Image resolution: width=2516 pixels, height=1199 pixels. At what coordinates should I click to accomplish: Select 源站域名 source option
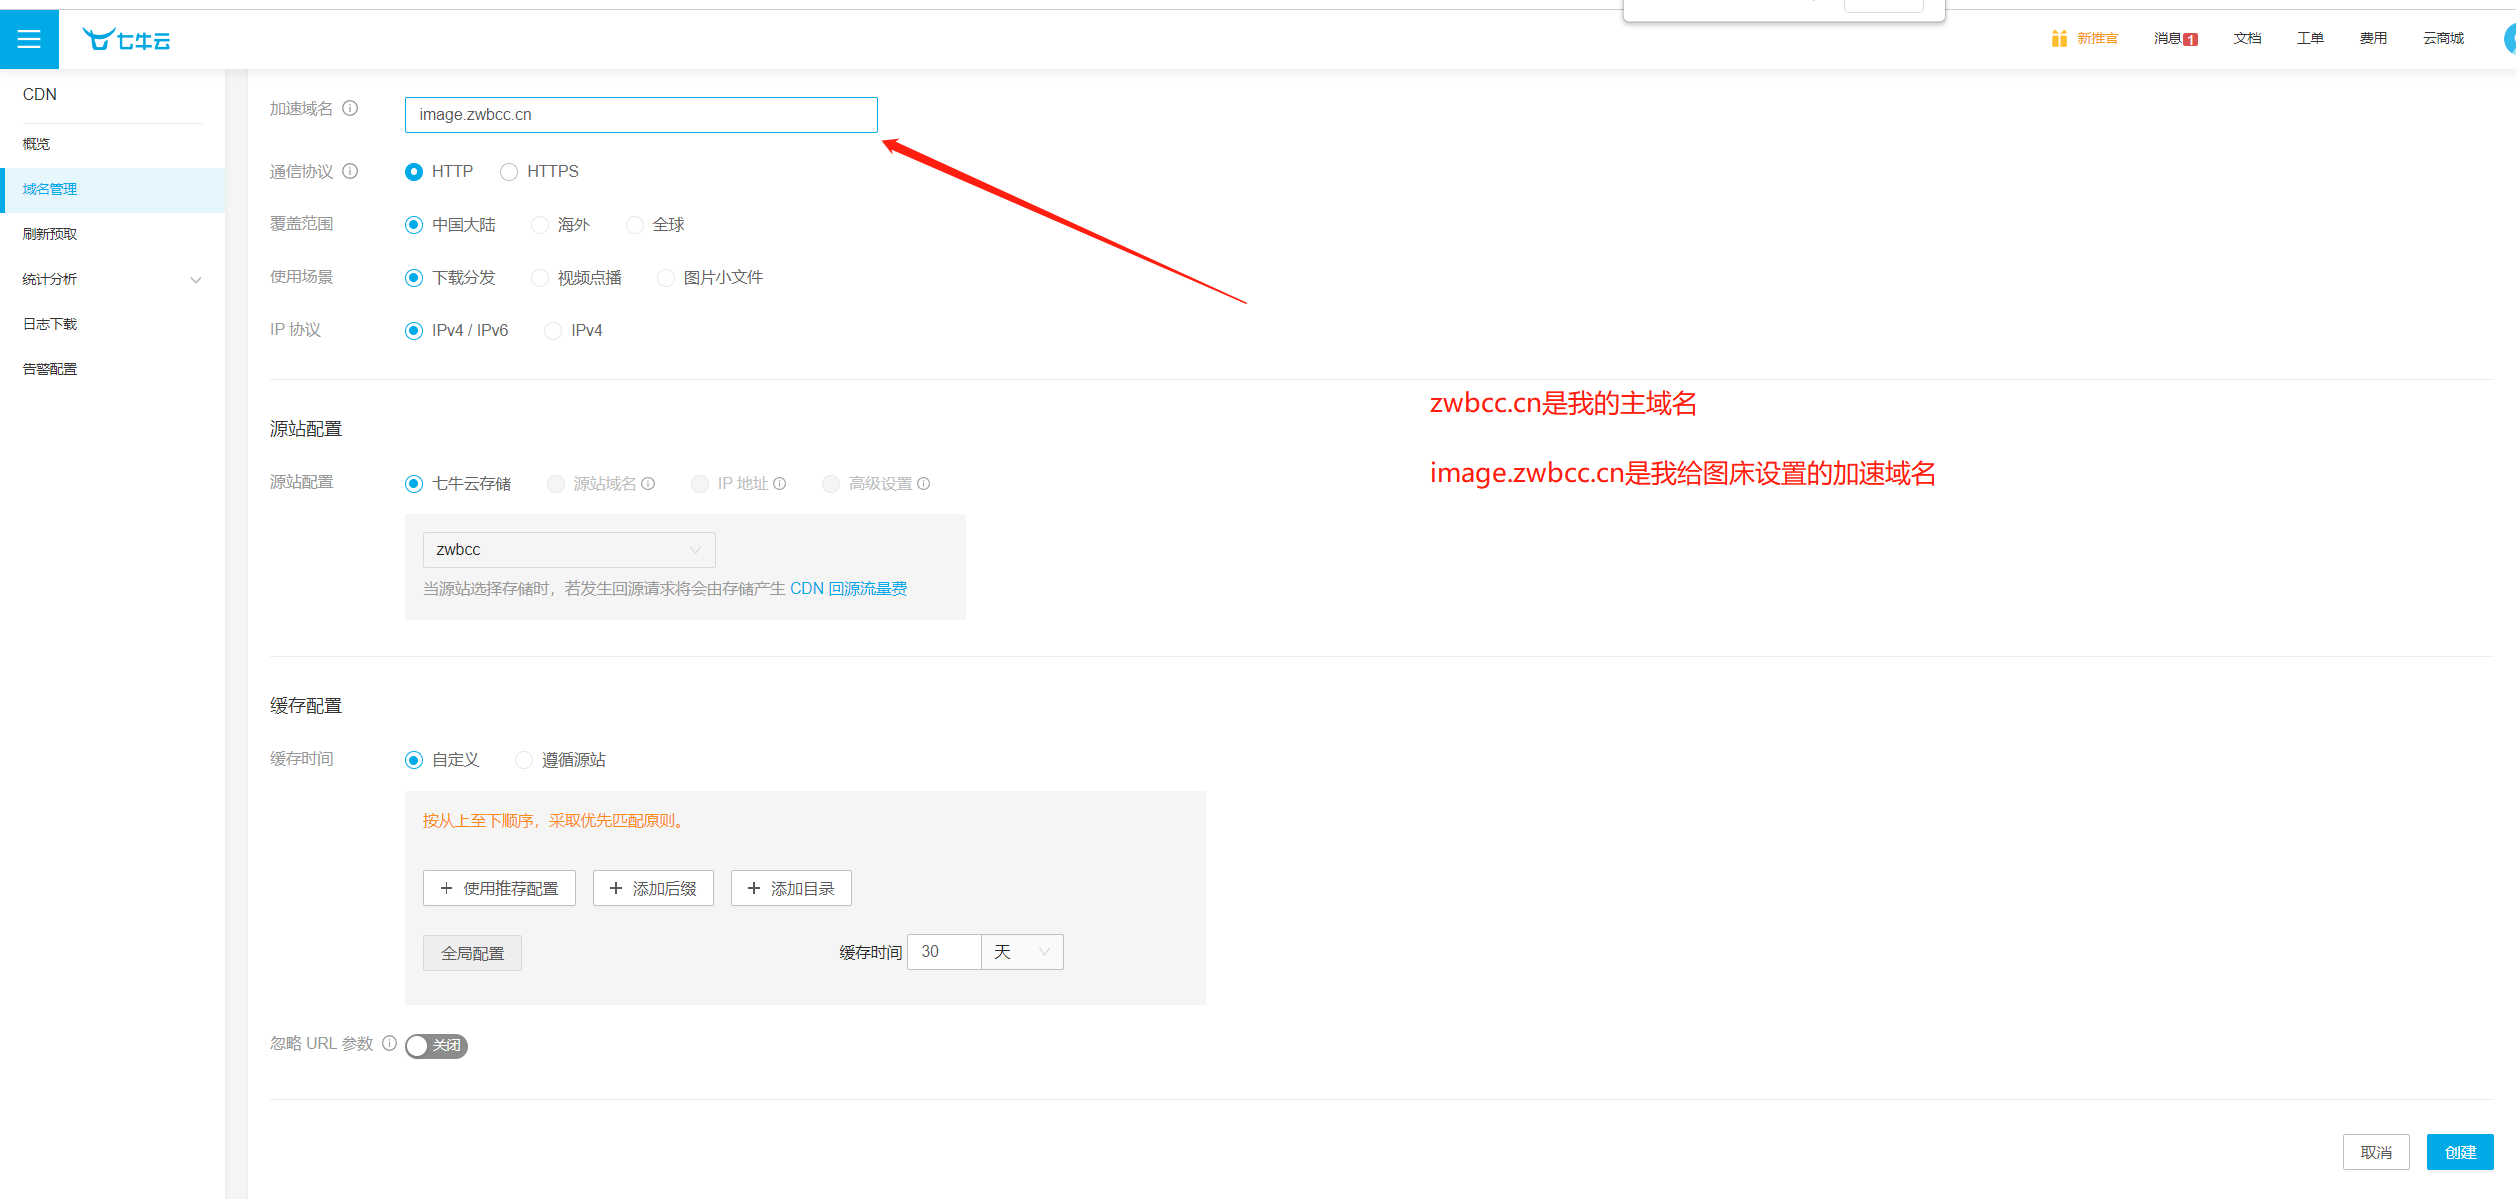click(x=556, y=484)
